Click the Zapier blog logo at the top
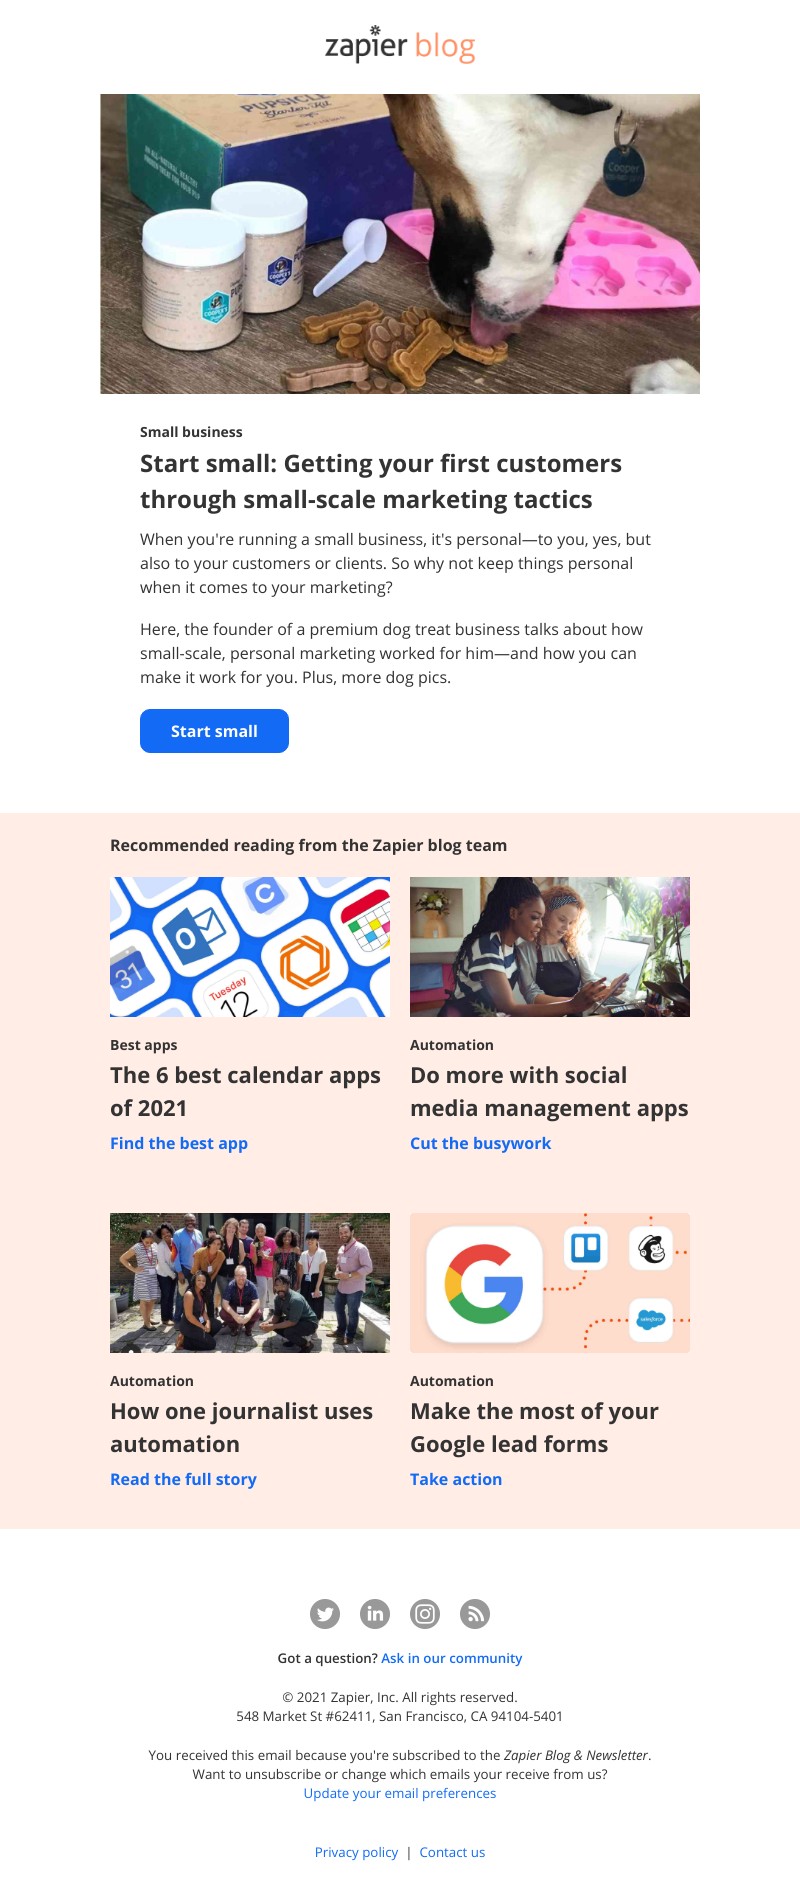Screen dimensions: 800x1892 point(400,45)
